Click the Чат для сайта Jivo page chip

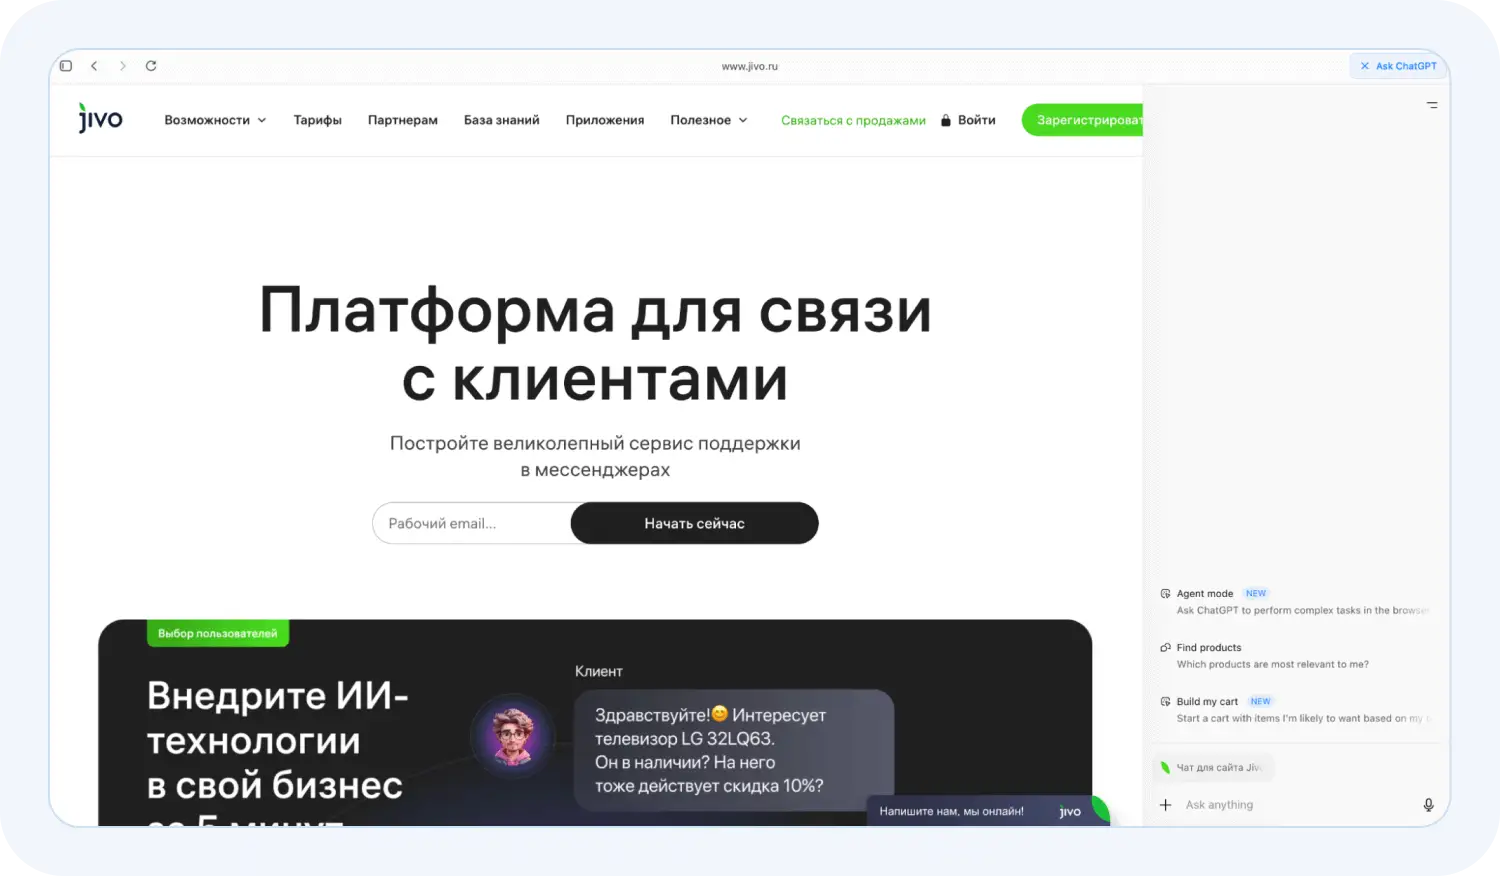coord(1214,768)
